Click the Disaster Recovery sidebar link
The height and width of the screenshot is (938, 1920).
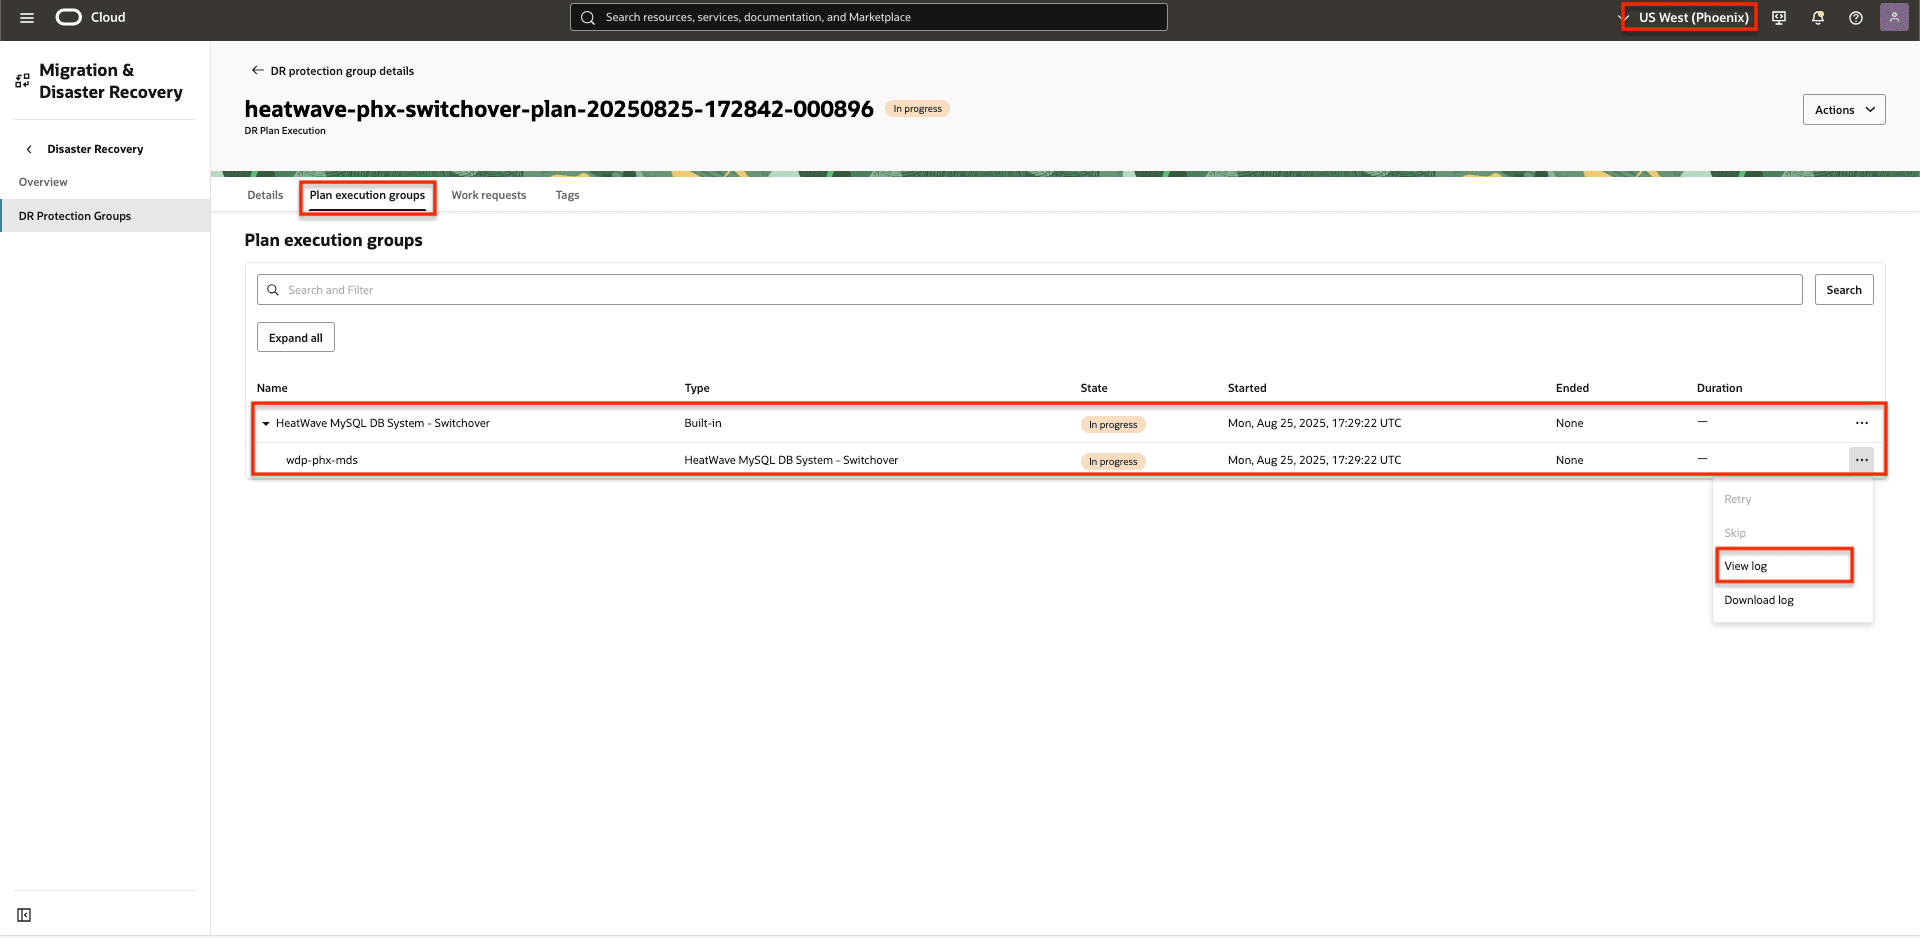(x=95, y=149)
